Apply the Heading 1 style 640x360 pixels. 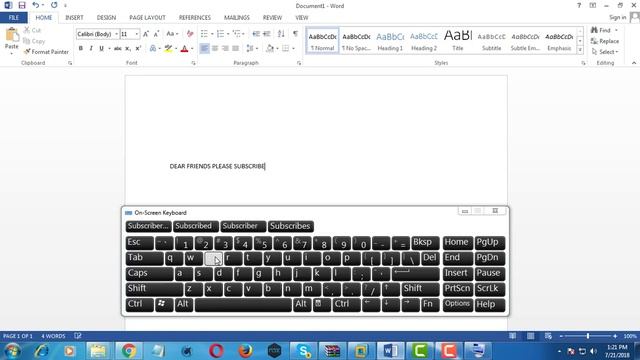tap(390, 41)
